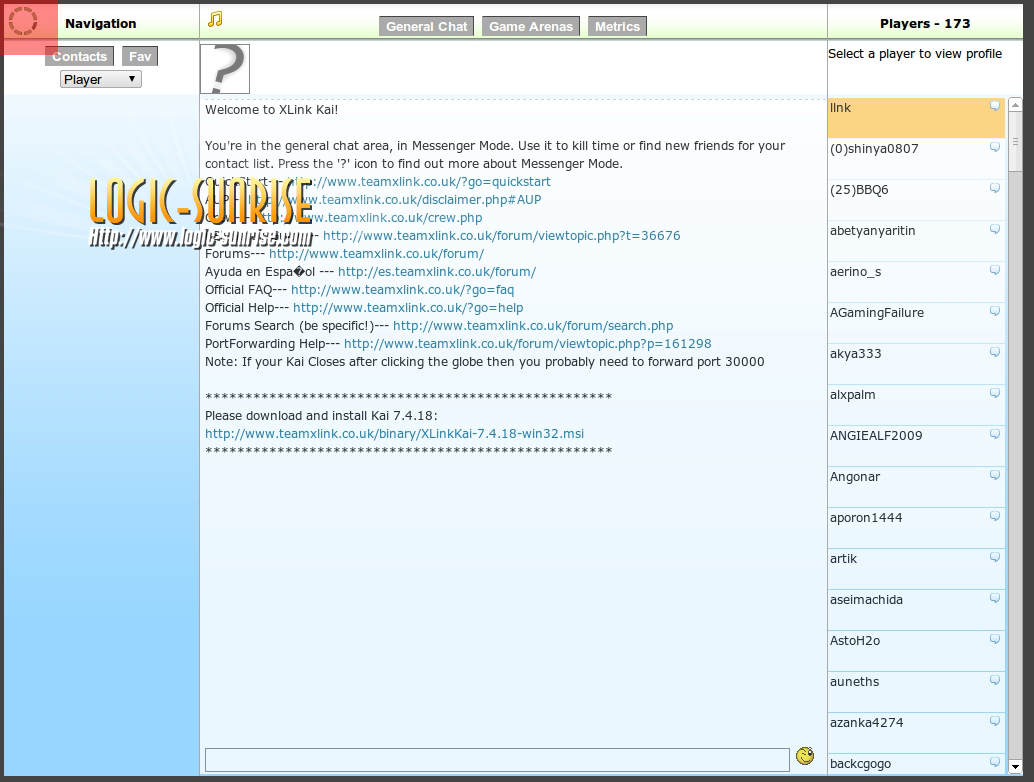Viewport: 1034px width, 782px height.
Task: Open the viewtopic.php?t=36676 link
Action: [x=502, y=235]
